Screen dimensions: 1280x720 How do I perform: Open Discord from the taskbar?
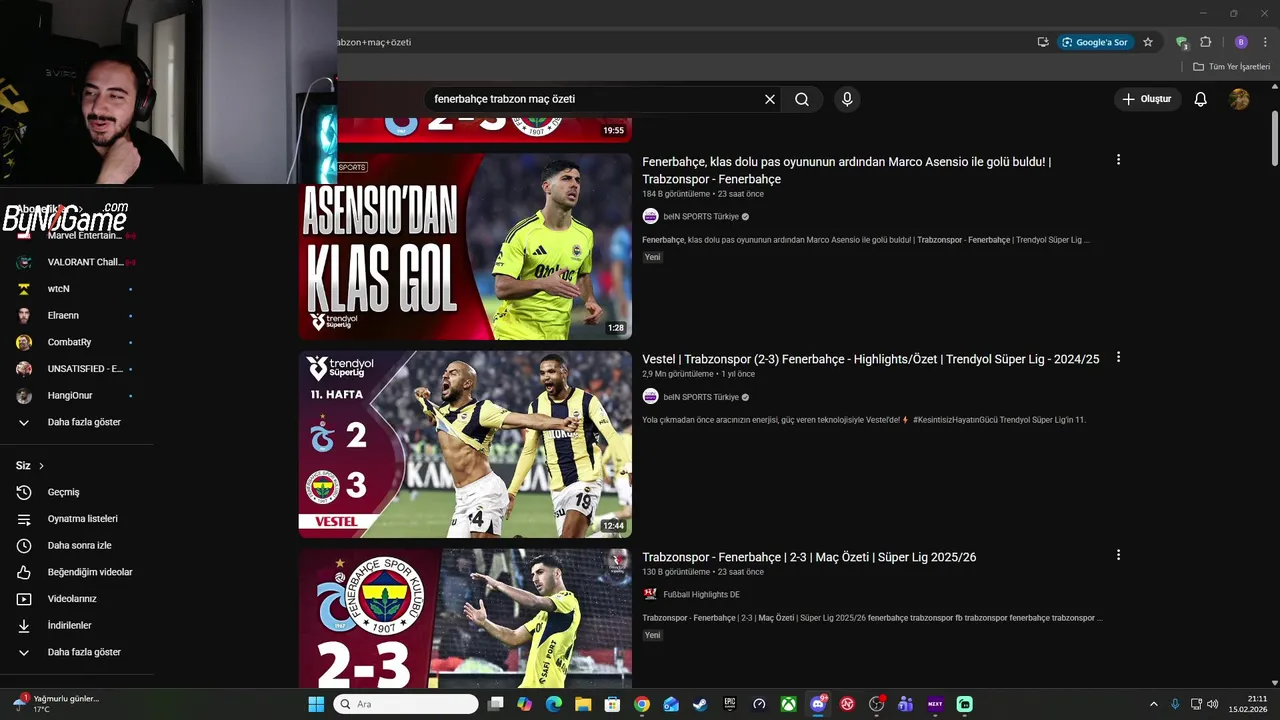click(818, 704)
